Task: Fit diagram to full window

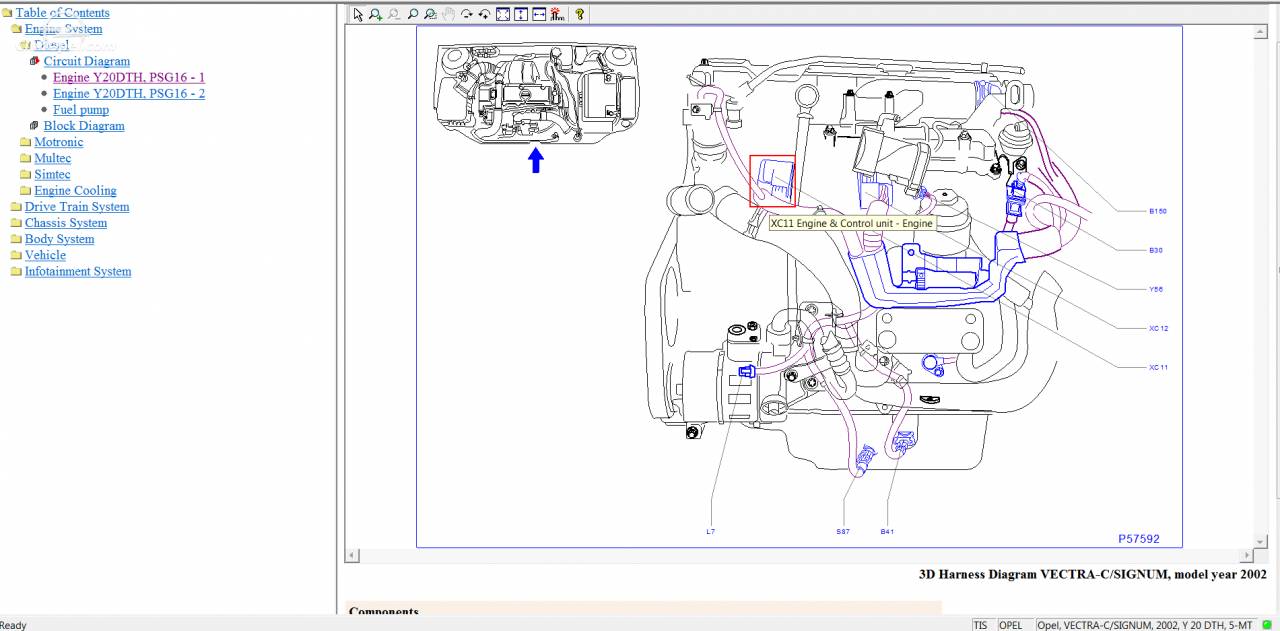Action: coord(503,15)
